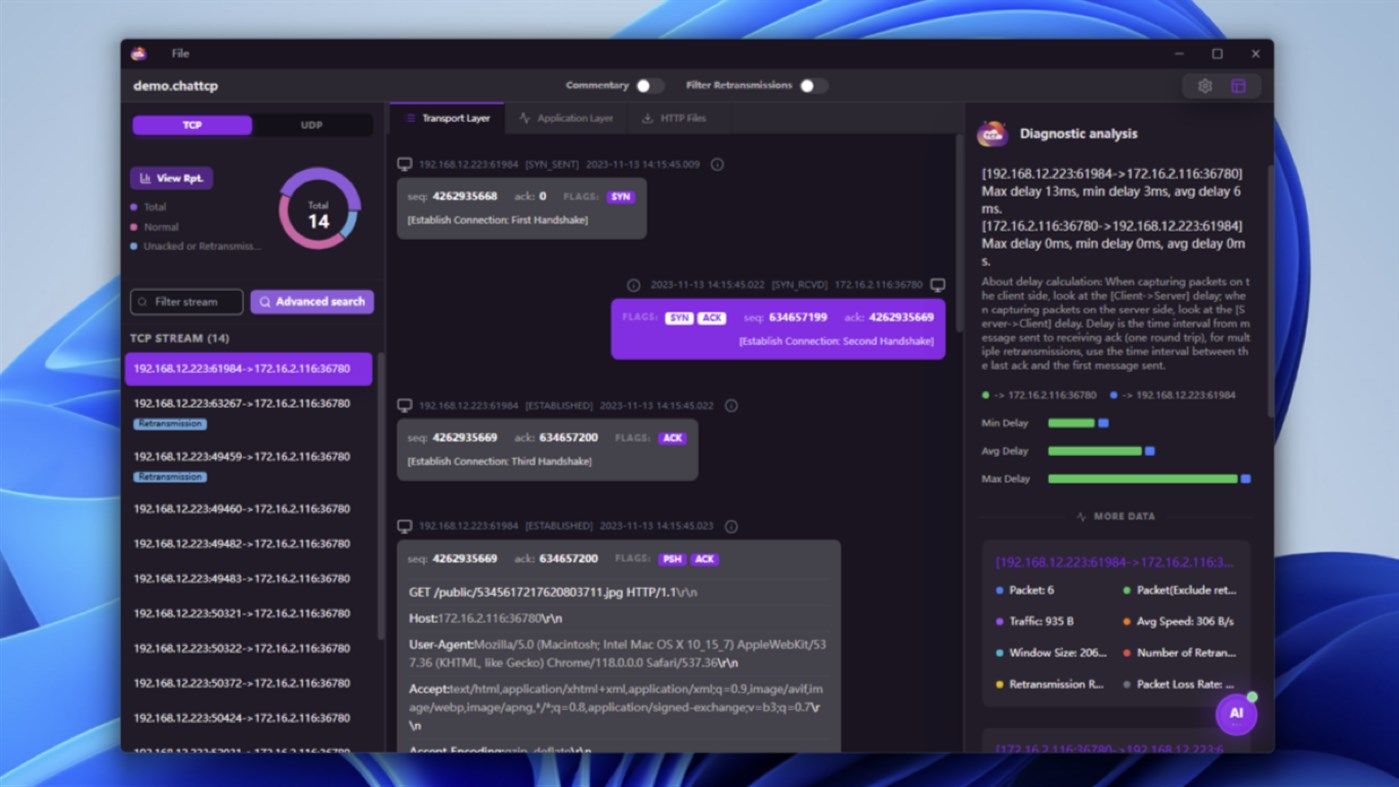
Task: Click the SYN flag in the First Handshake packet
Action: point(621,197)
